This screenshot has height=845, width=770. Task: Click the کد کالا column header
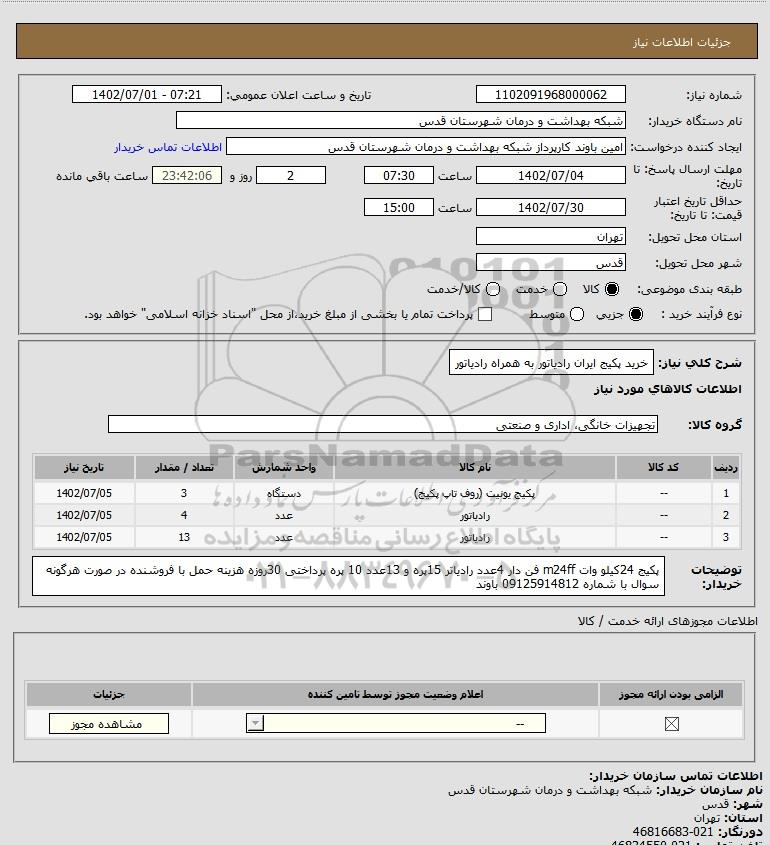point(663,467)
